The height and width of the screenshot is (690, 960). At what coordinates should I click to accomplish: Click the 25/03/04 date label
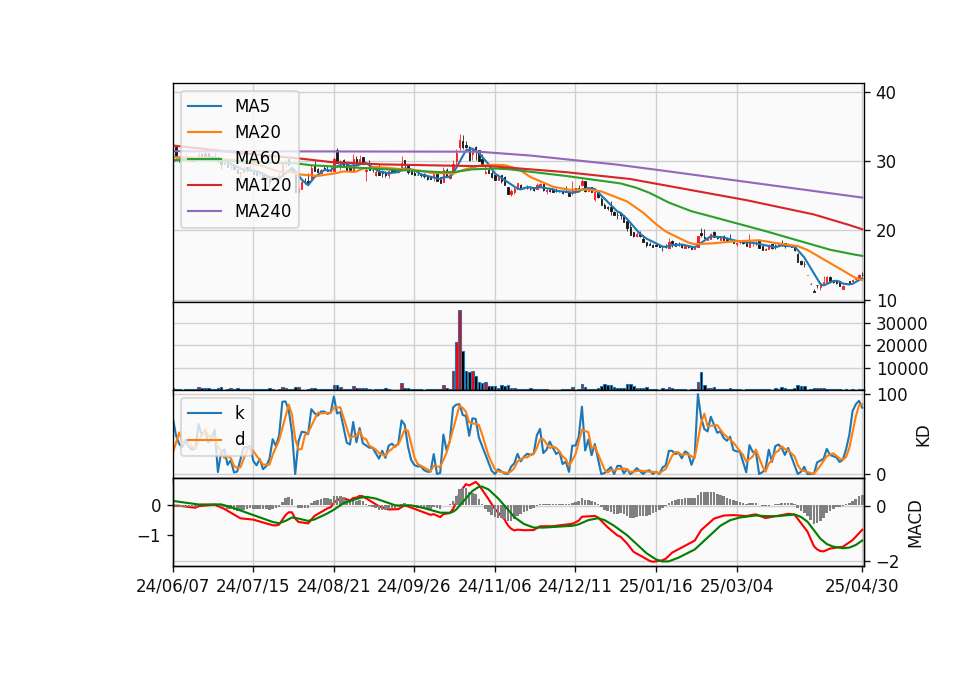pyautogui.click(x=737, y=586)
